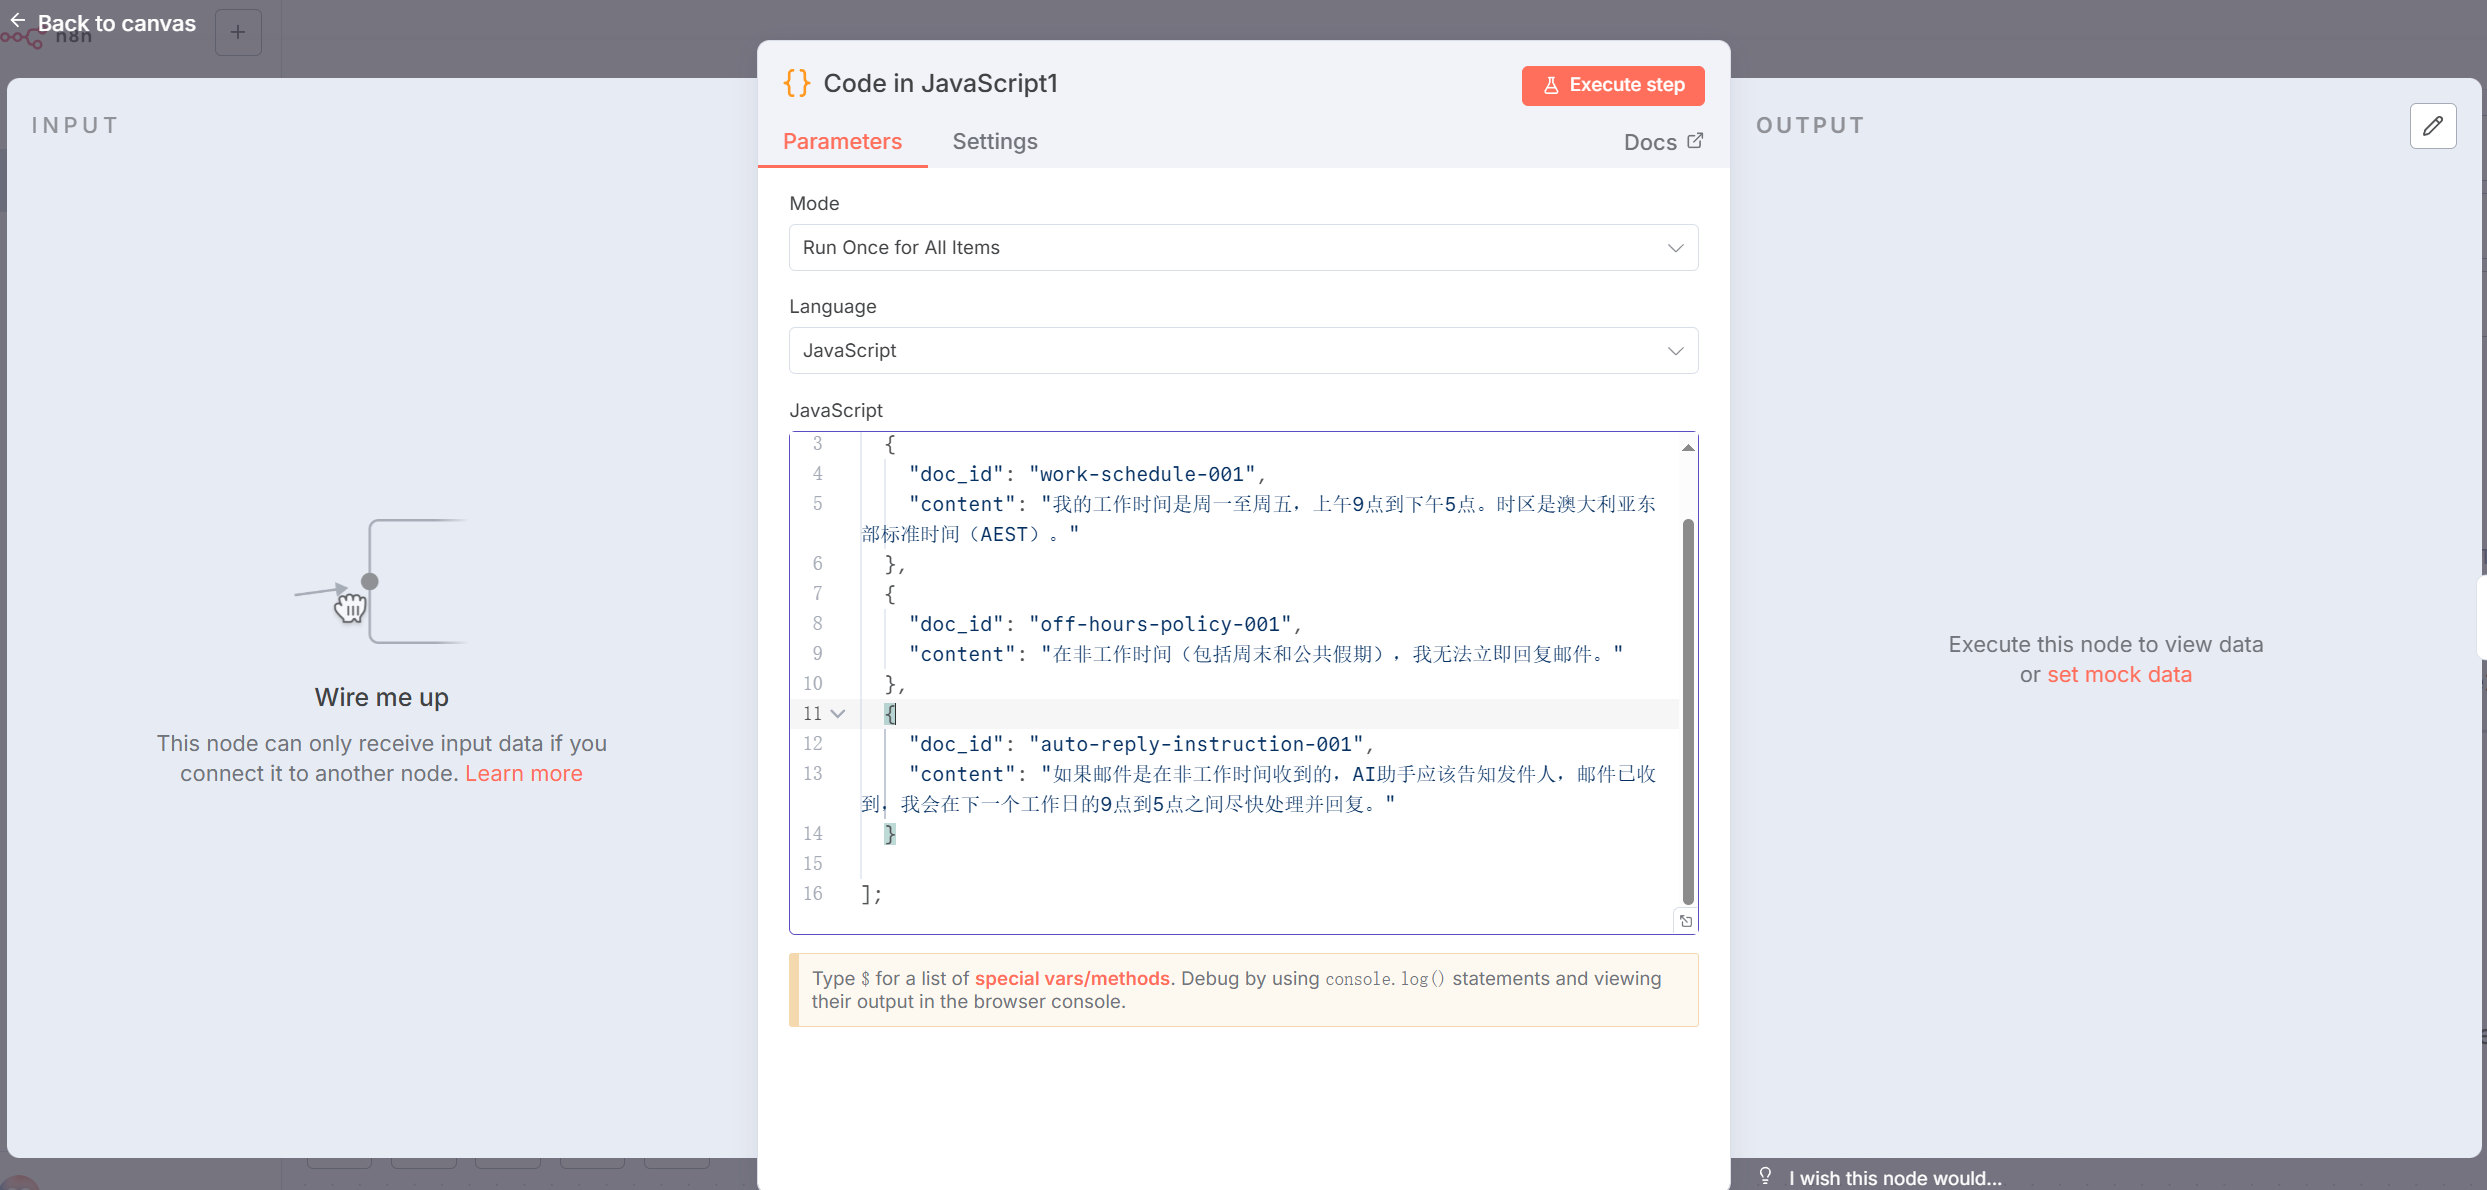Click the flask icon inside Execute step

point(1551,85)
